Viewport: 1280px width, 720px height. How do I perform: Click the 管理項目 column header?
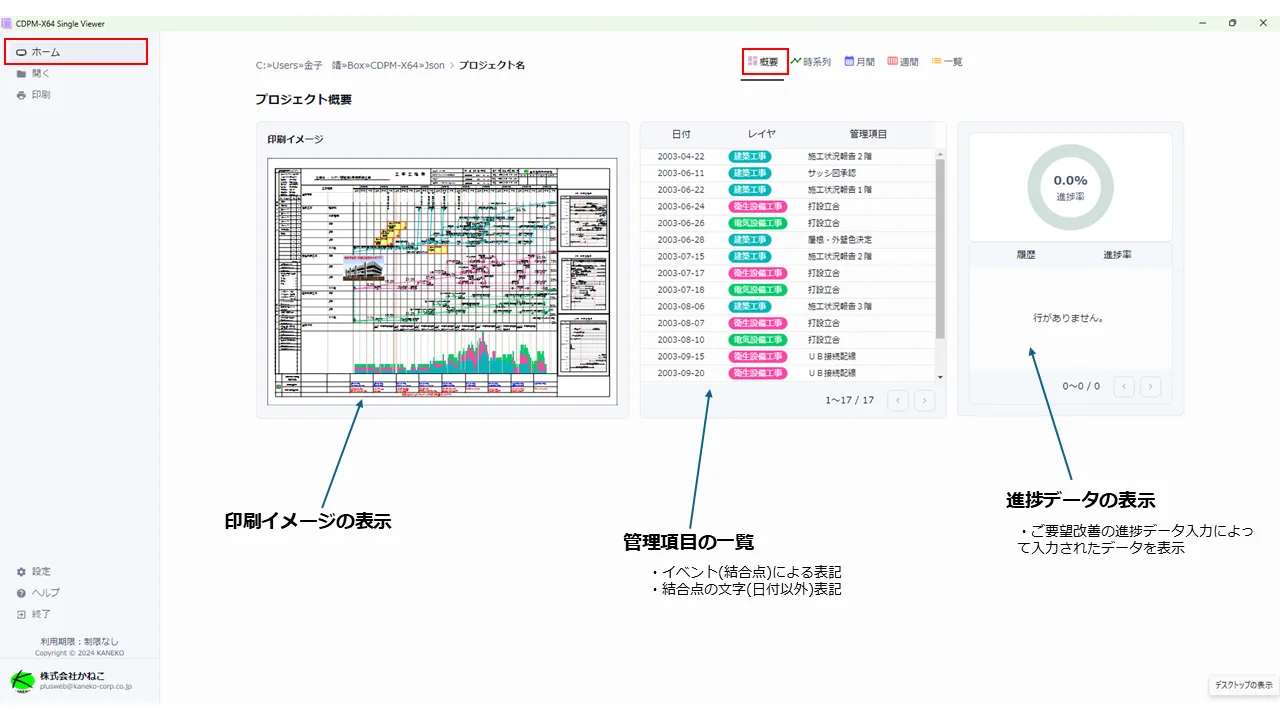[868, 134]
